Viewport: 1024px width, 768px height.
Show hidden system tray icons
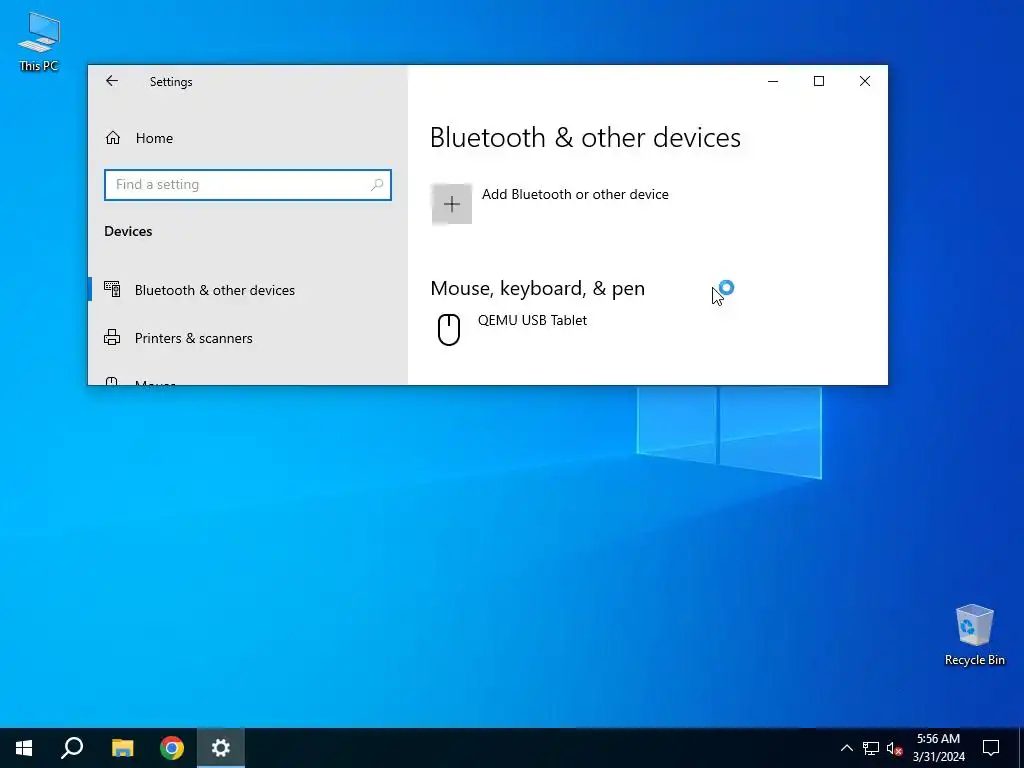click(x=846, y=748)
